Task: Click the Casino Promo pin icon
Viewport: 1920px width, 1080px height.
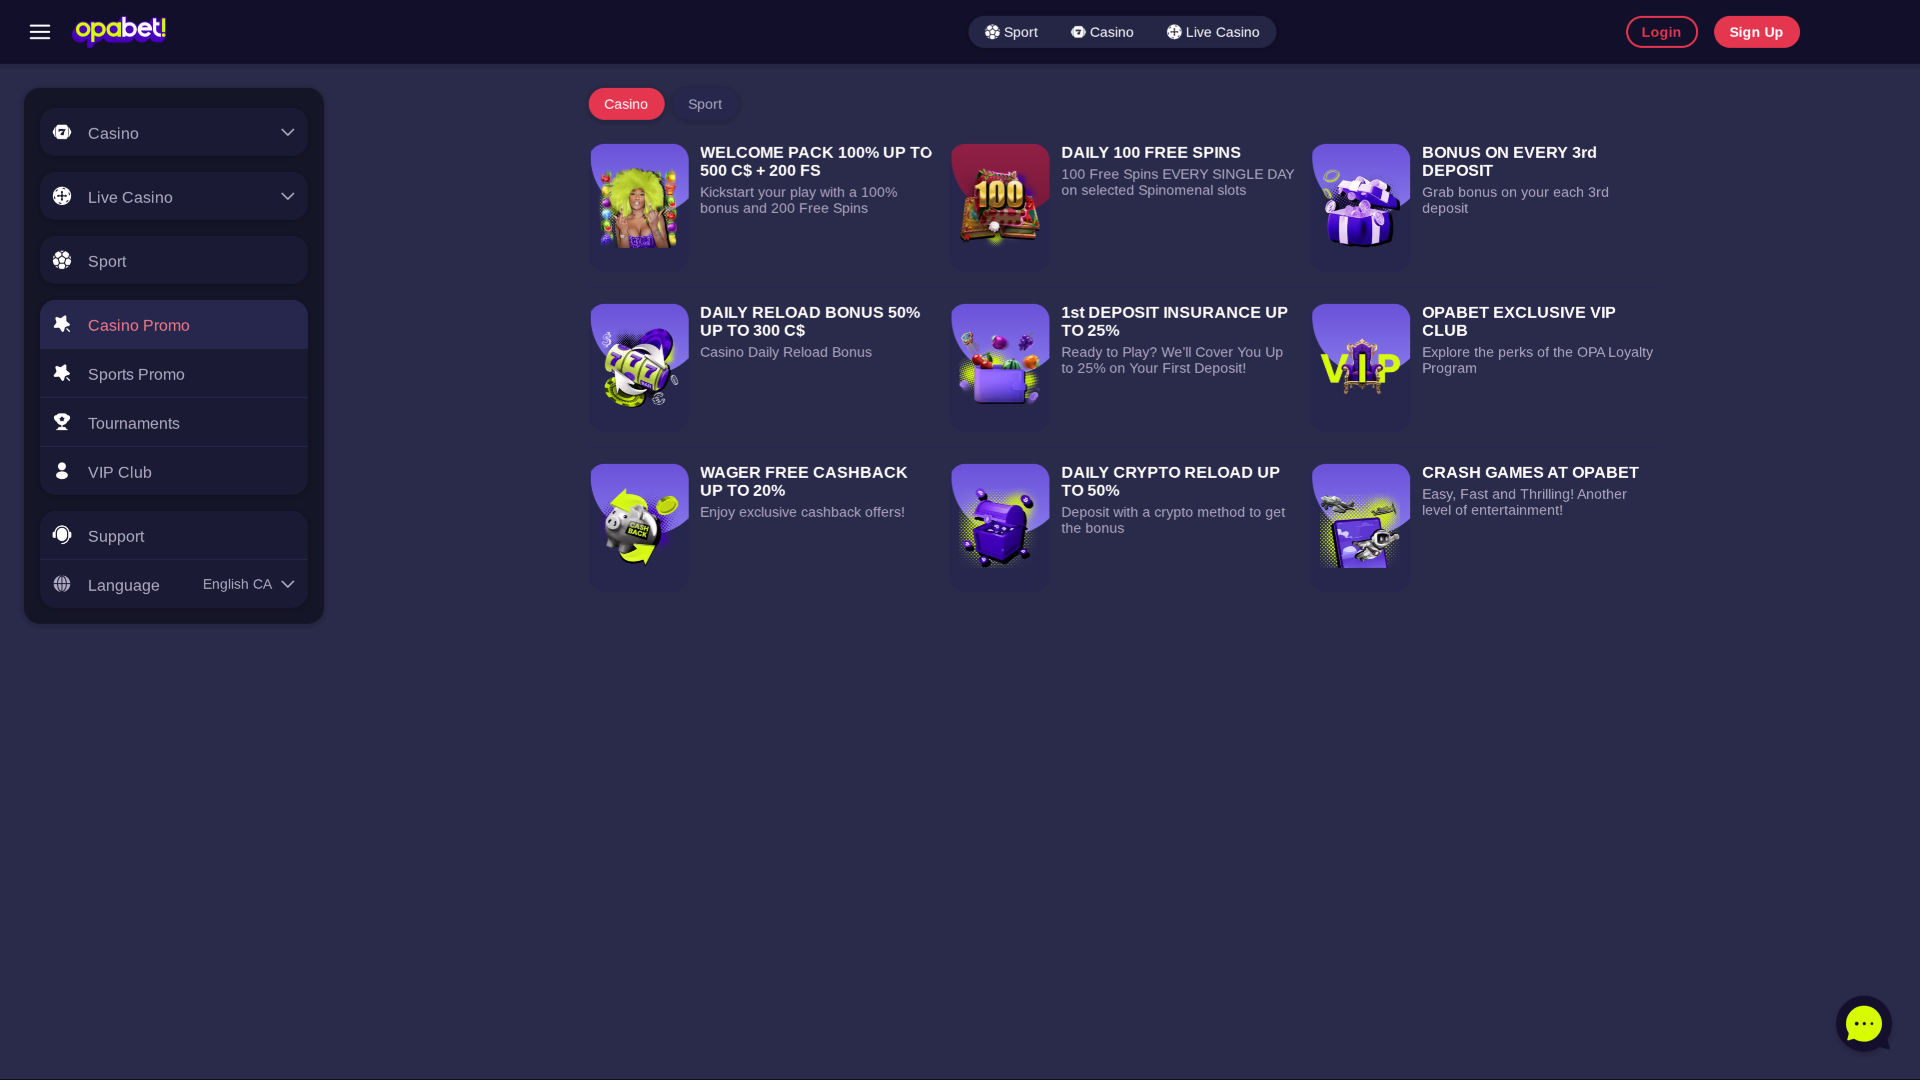Action: 62,323
